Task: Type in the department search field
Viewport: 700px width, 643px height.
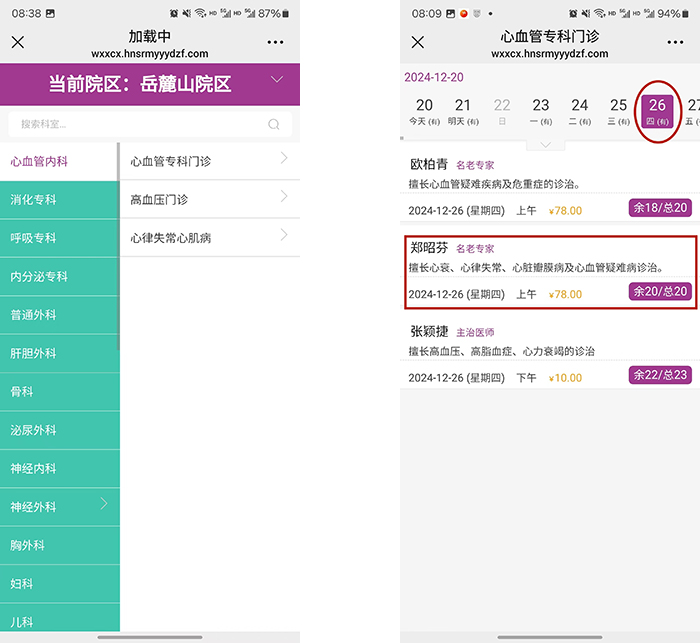Action: (140, 125)
